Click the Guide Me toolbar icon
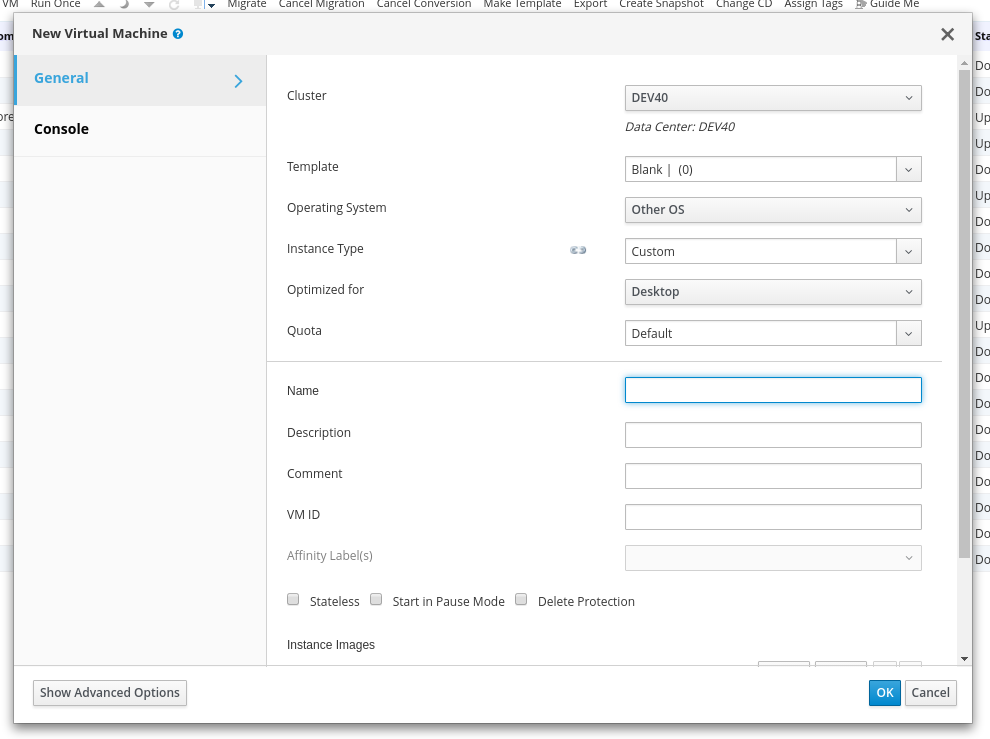The image size is (990, 739). [862, 5]
